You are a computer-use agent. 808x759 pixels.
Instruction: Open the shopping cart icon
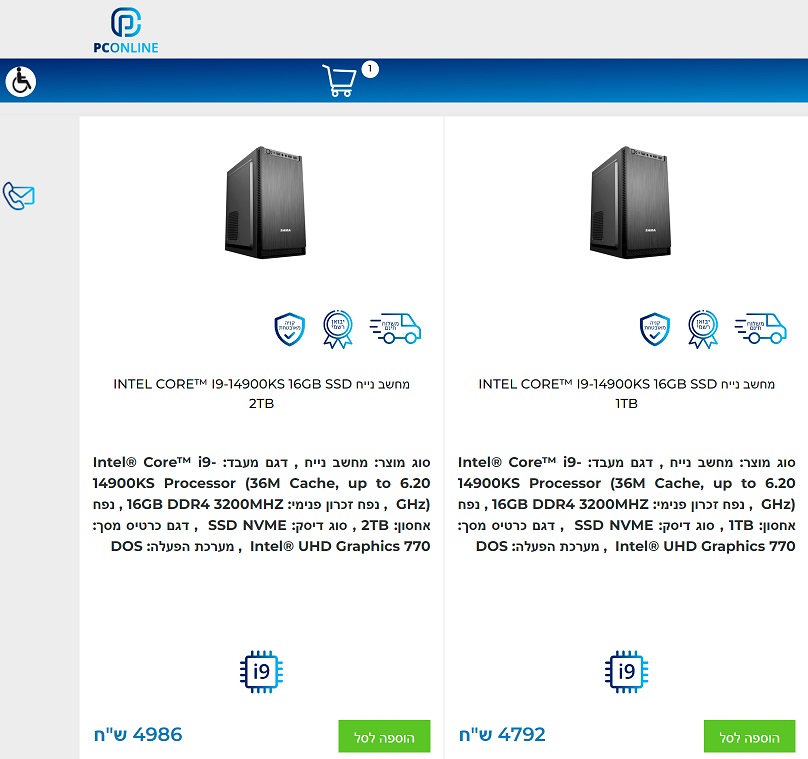coord(339,80)
